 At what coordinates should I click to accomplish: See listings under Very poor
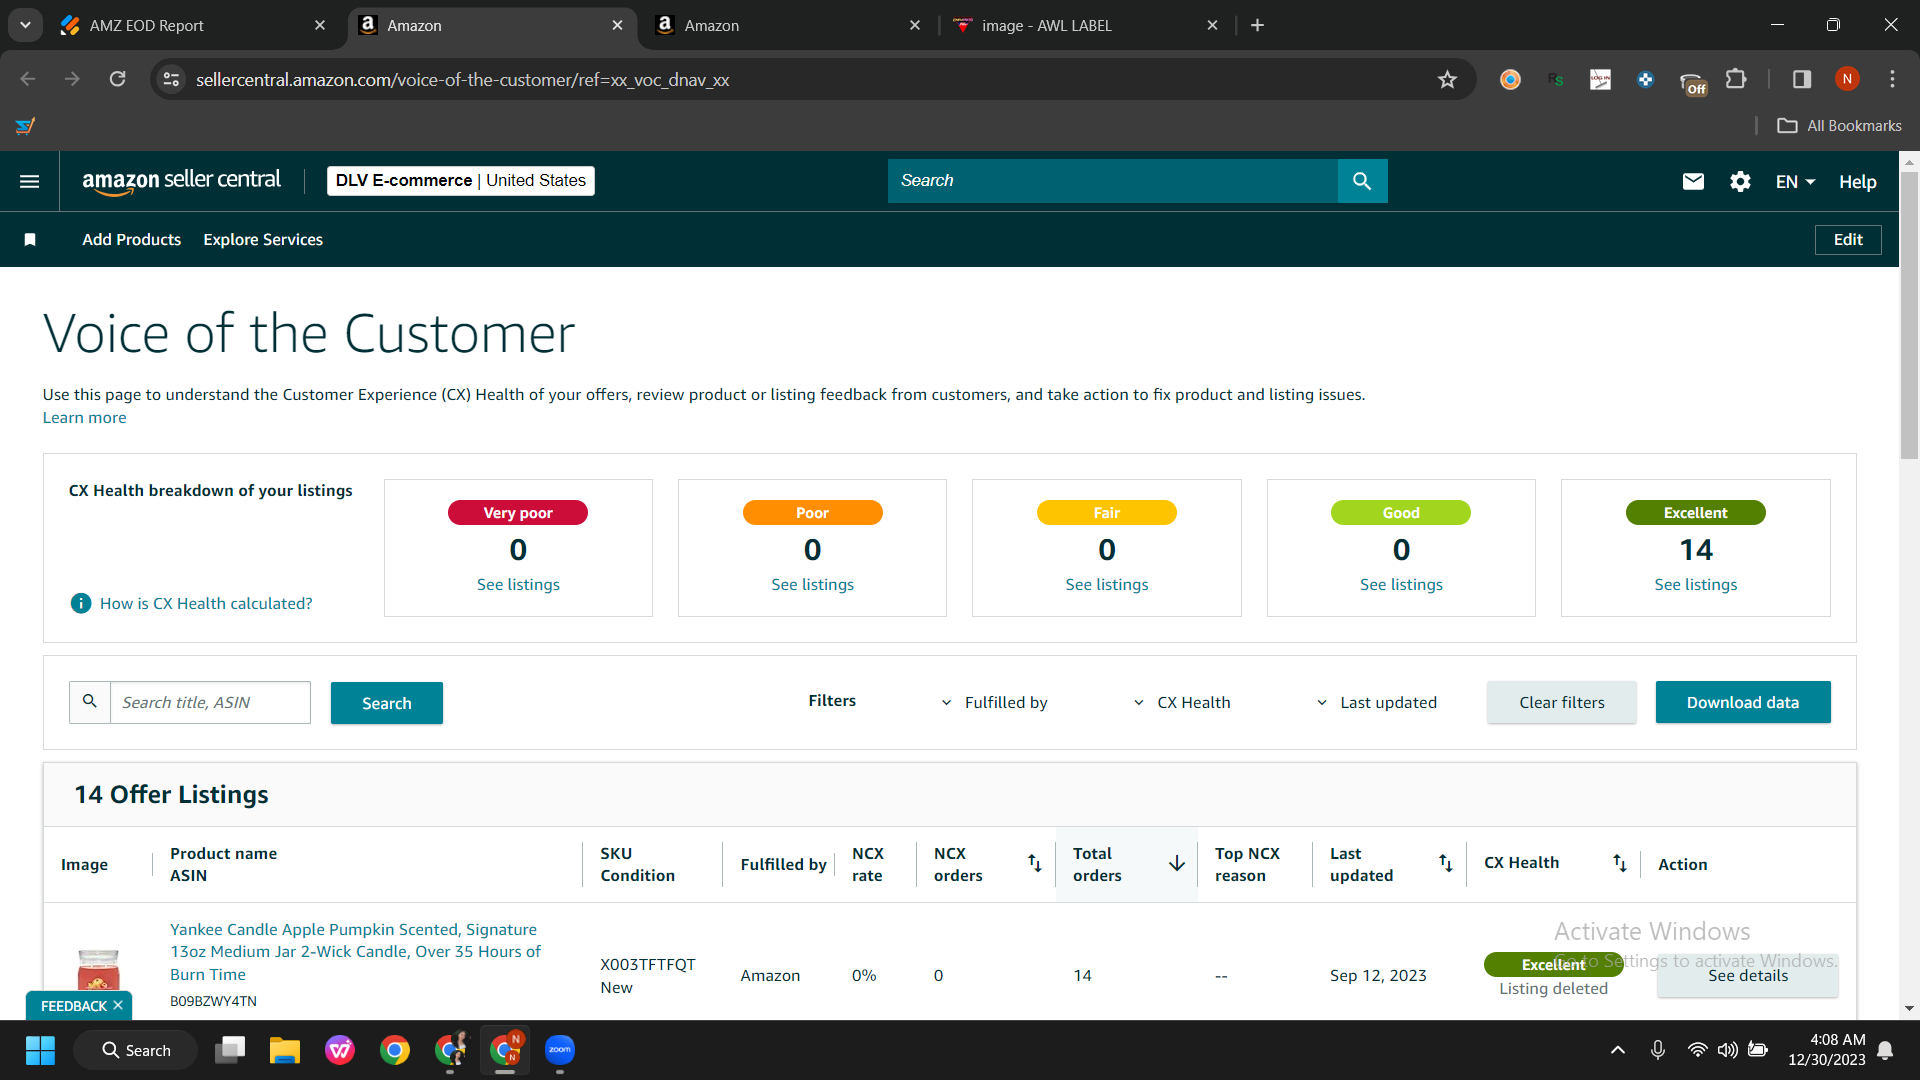pos(518,584)
